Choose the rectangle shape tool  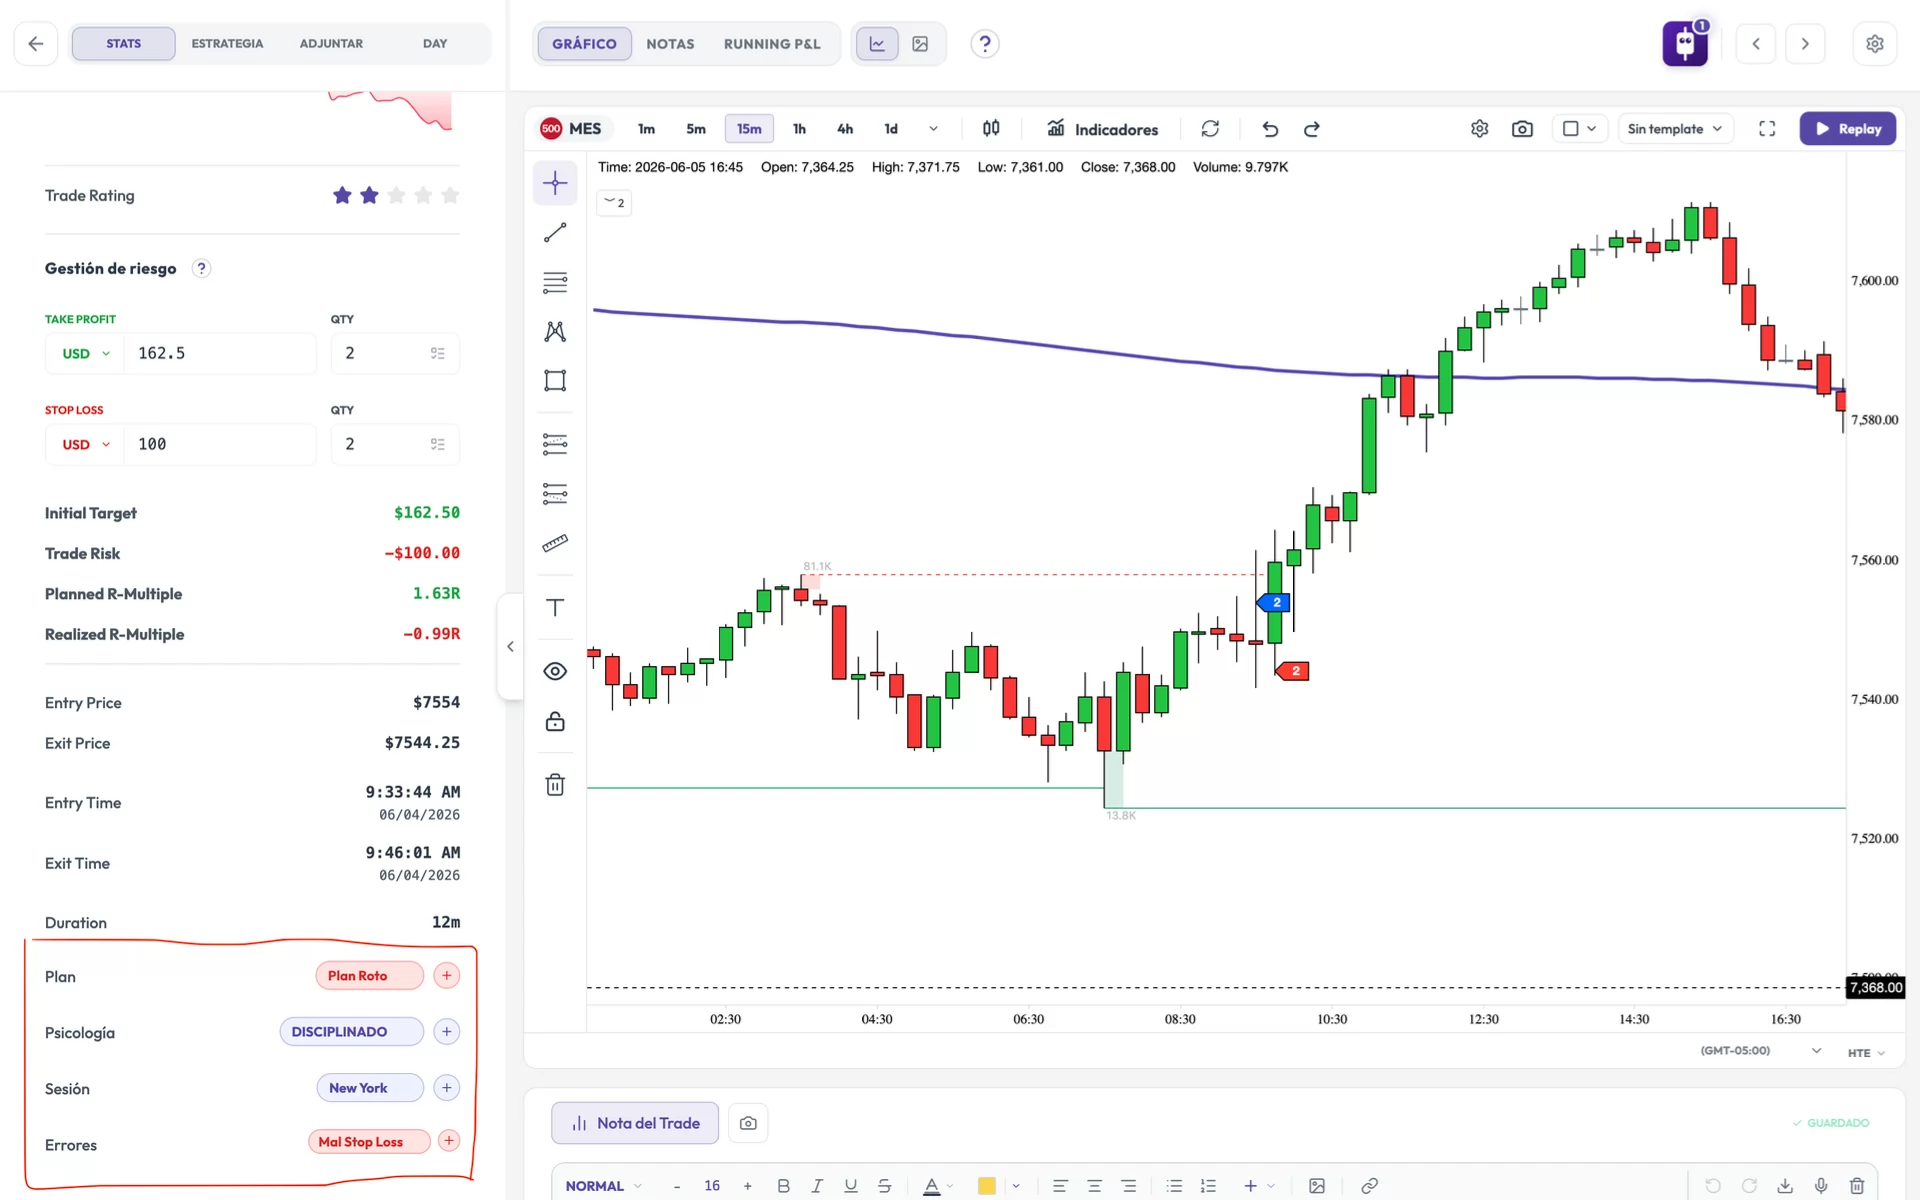pos(555,380)
